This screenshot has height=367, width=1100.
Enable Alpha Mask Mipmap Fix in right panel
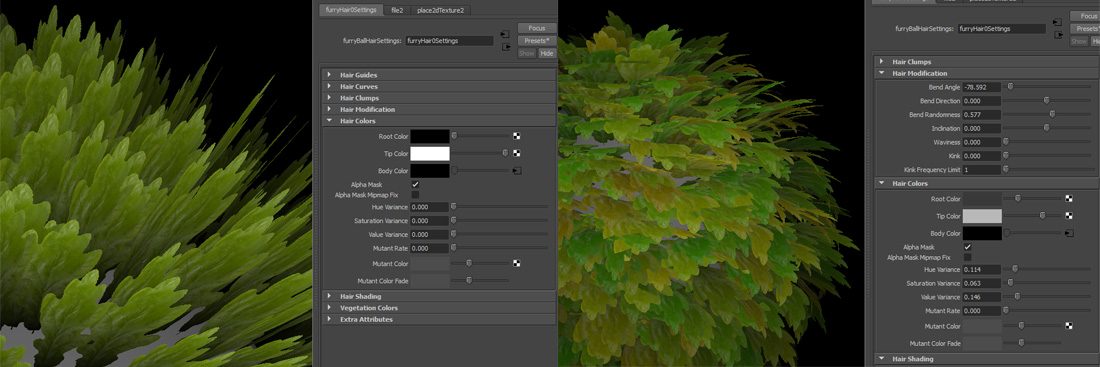pyautogui.click(x=967, y=258)
